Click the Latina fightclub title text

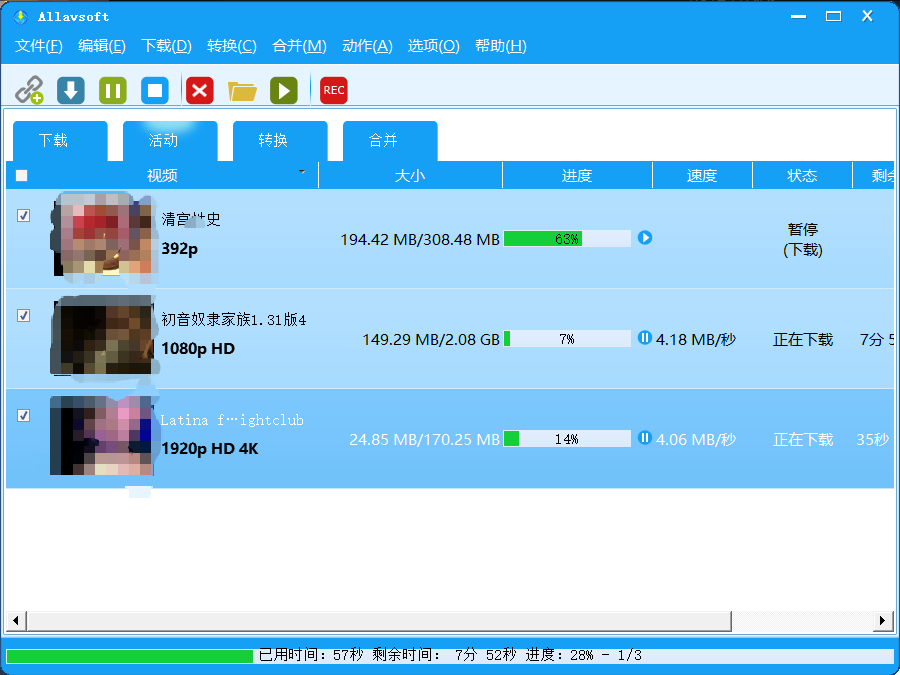(x=232, y=420)
